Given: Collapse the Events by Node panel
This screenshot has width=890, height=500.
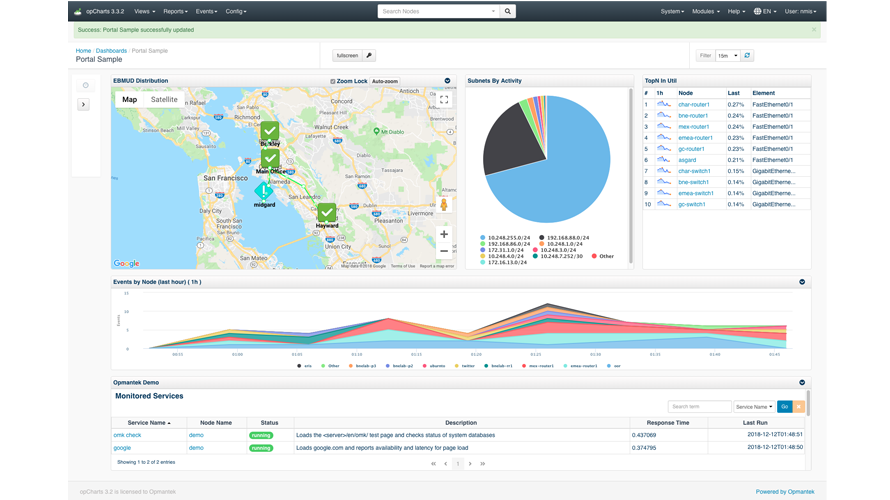Looking at the screenshot, I should 802,282.
